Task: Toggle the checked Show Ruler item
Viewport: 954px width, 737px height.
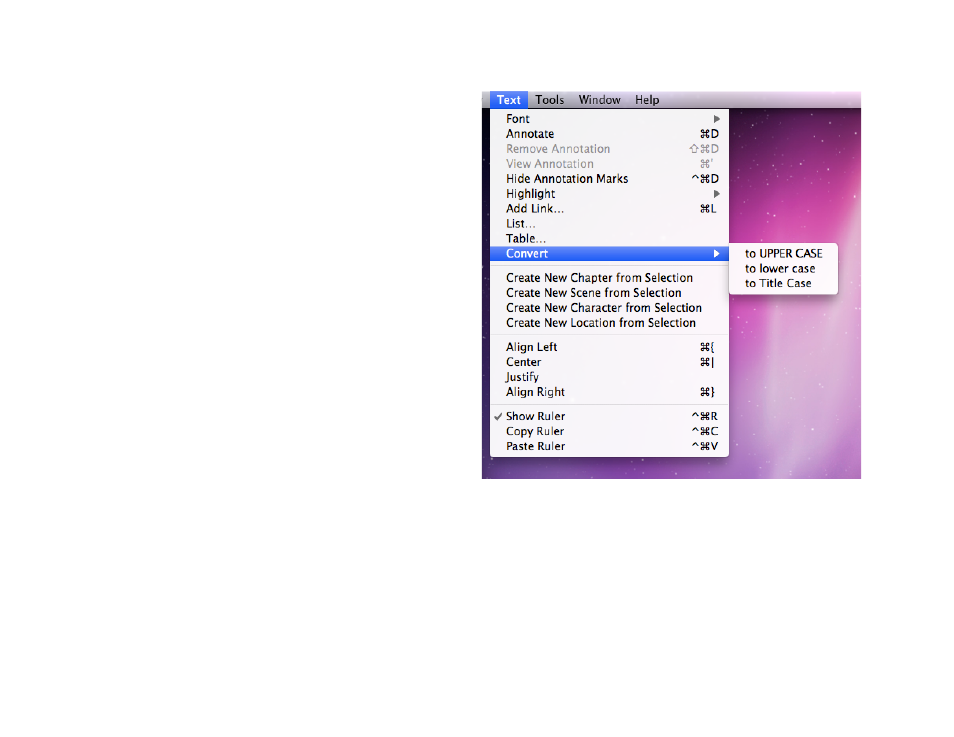Action: [x=609, y=416]
